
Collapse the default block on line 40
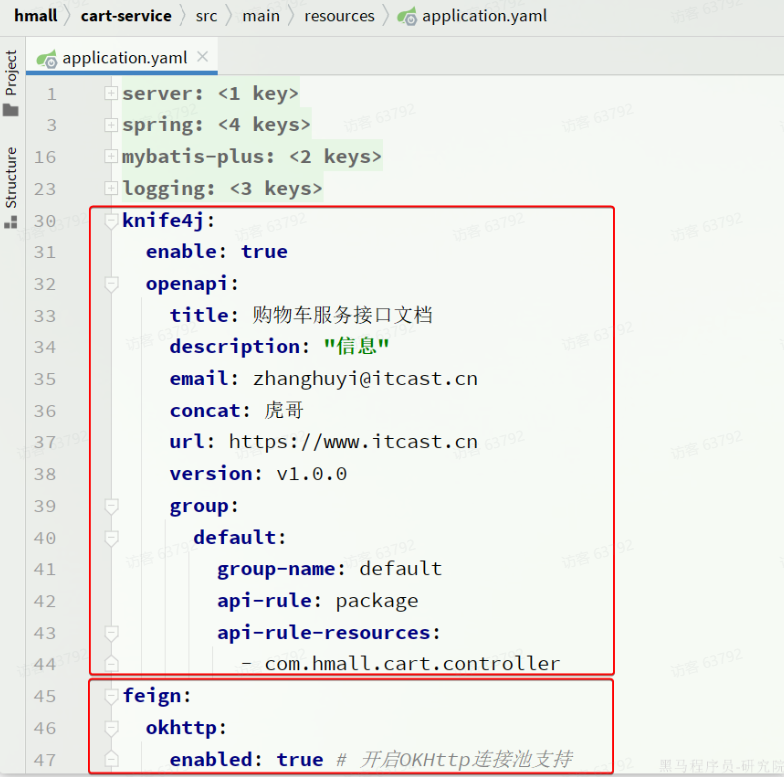point(111,538)
